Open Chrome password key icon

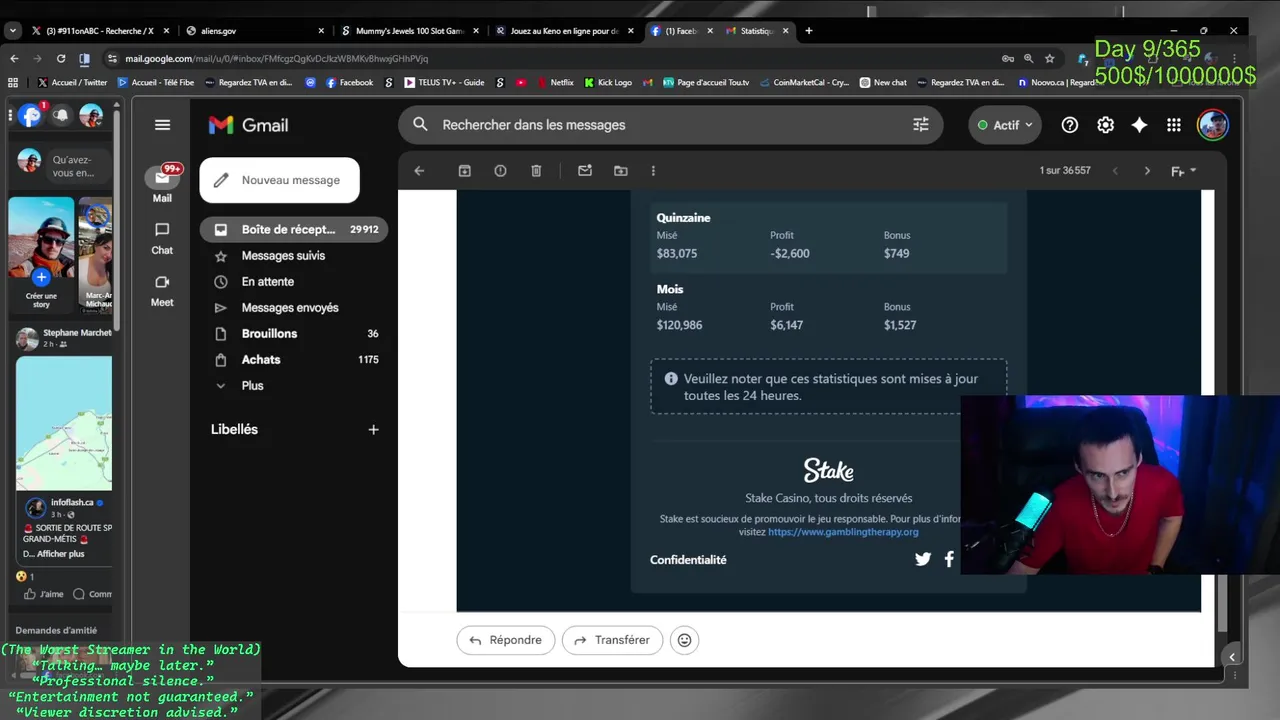click(1007, 59)
